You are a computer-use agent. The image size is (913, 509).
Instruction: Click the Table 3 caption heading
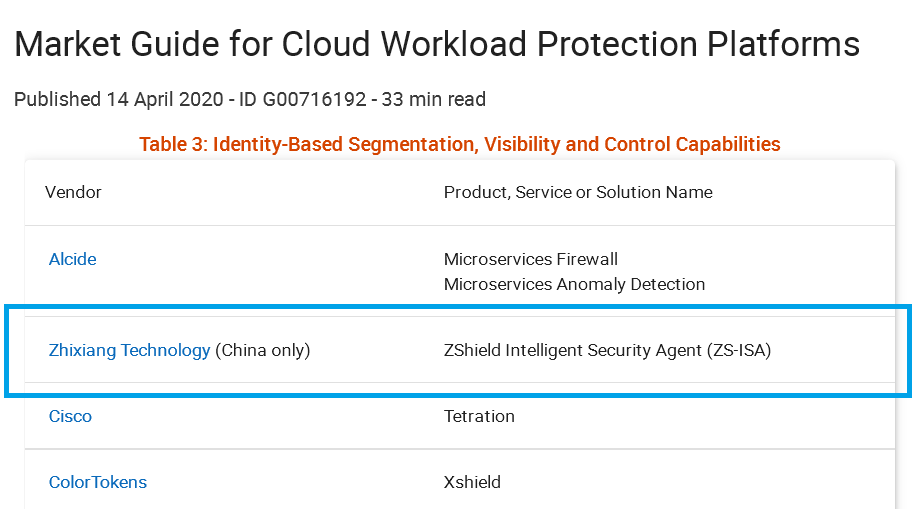pos(459,144)
